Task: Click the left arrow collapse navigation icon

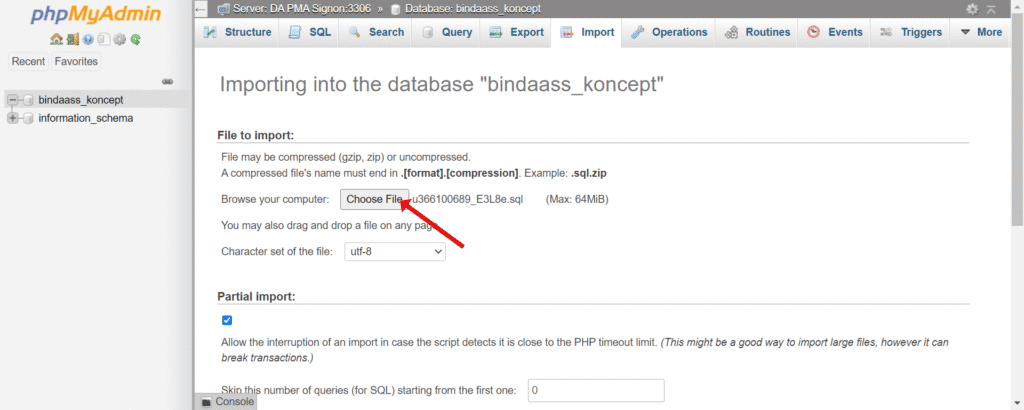Action: pyautogui.click(x=201, y=9)
